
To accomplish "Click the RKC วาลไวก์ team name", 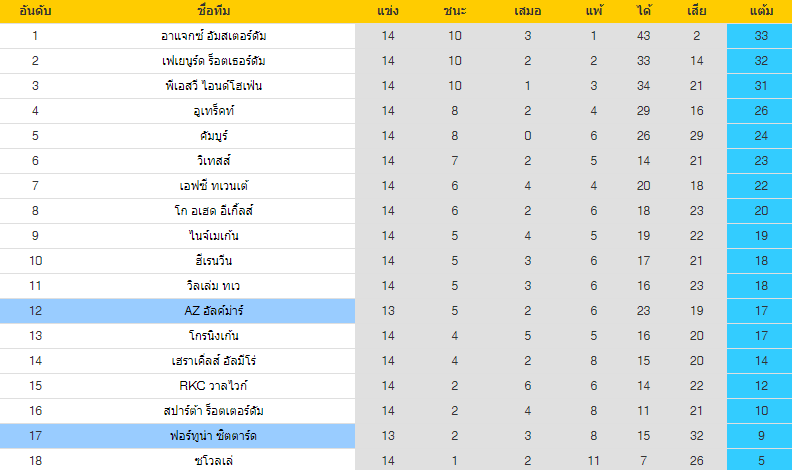I will [213, 386].
